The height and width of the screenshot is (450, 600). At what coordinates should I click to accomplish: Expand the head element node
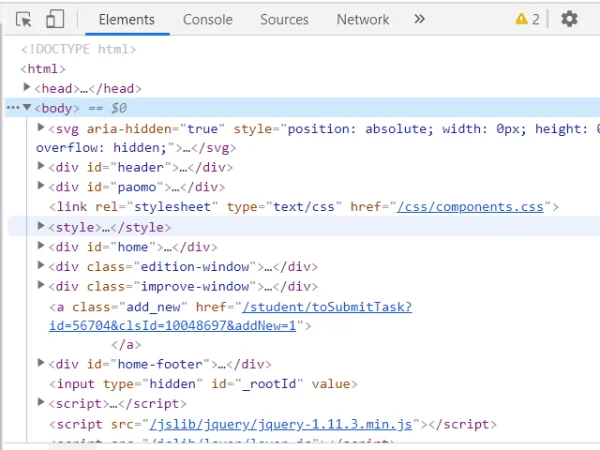[x=27, y=88]
